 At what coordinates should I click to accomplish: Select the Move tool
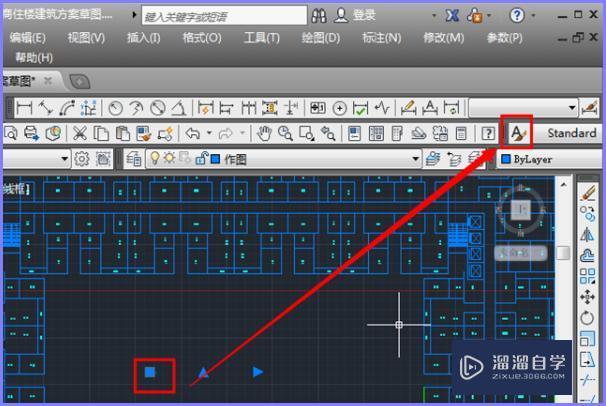click(x=587, y=297)
